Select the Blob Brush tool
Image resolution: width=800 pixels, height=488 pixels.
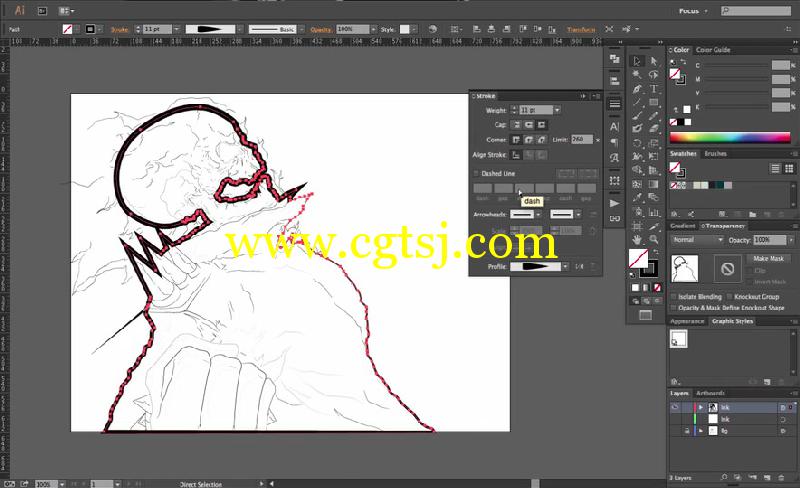tap(637, 129)
